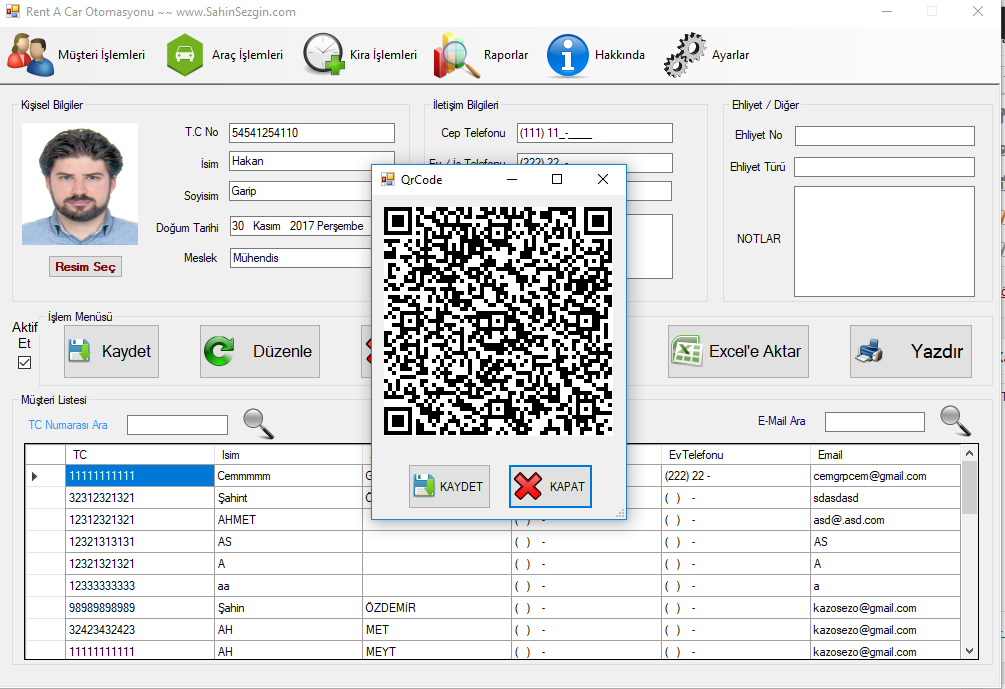Close the Rent A Car Otomasyonu main window
The height and width of the screenshot is (689, 1005).
point(978,12)
